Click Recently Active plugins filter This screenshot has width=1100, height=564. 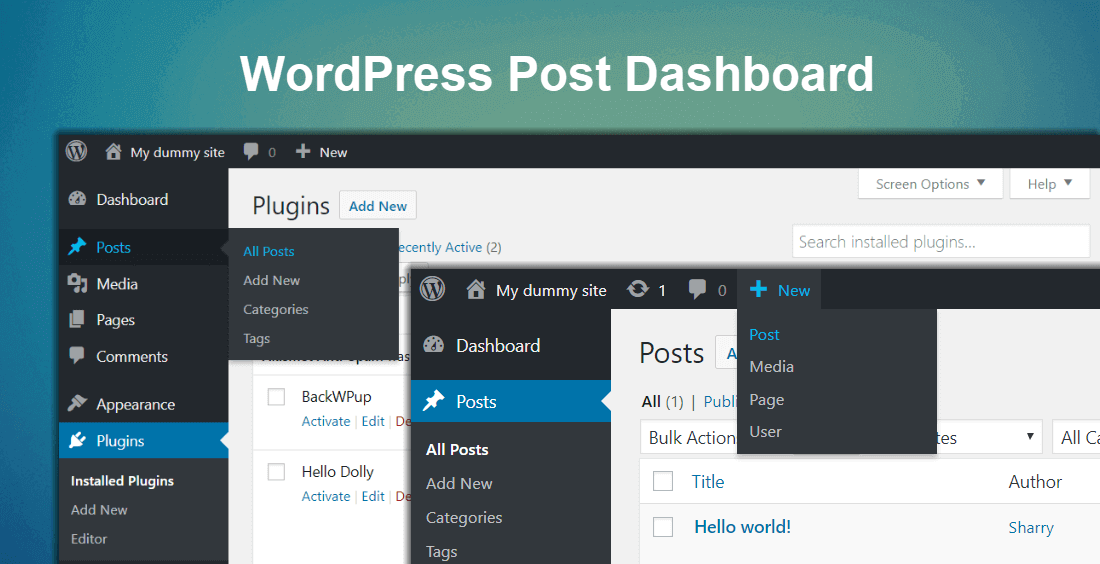click(450, 247)
